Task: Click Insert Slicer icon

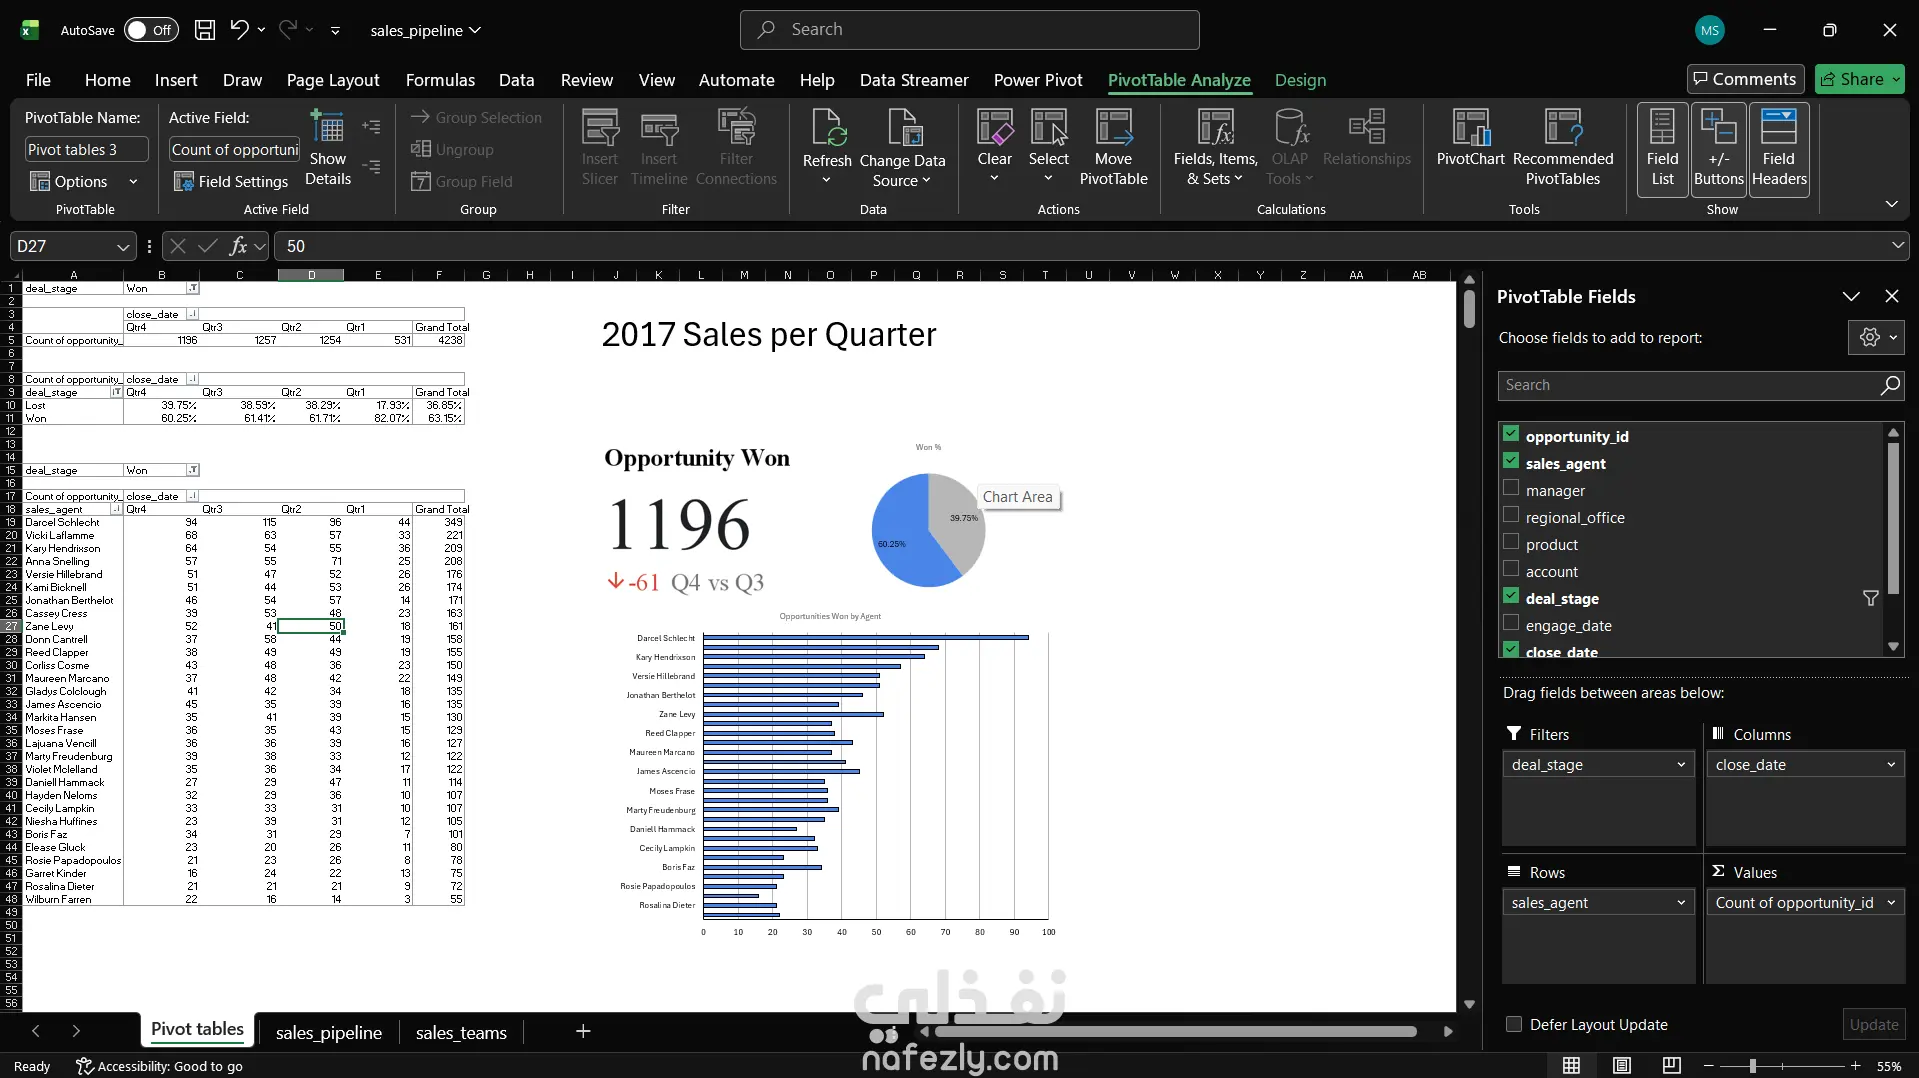Action: (x=599, y=128)
